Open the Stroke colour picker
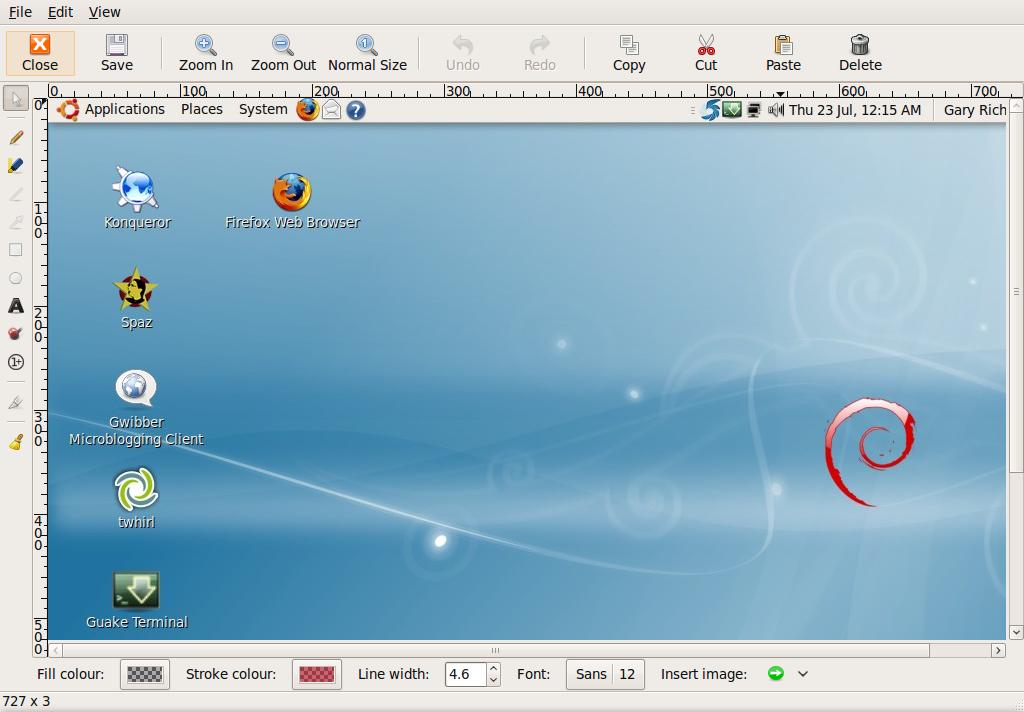Screen dimensions: 1024x712 [x=317, y=674]
